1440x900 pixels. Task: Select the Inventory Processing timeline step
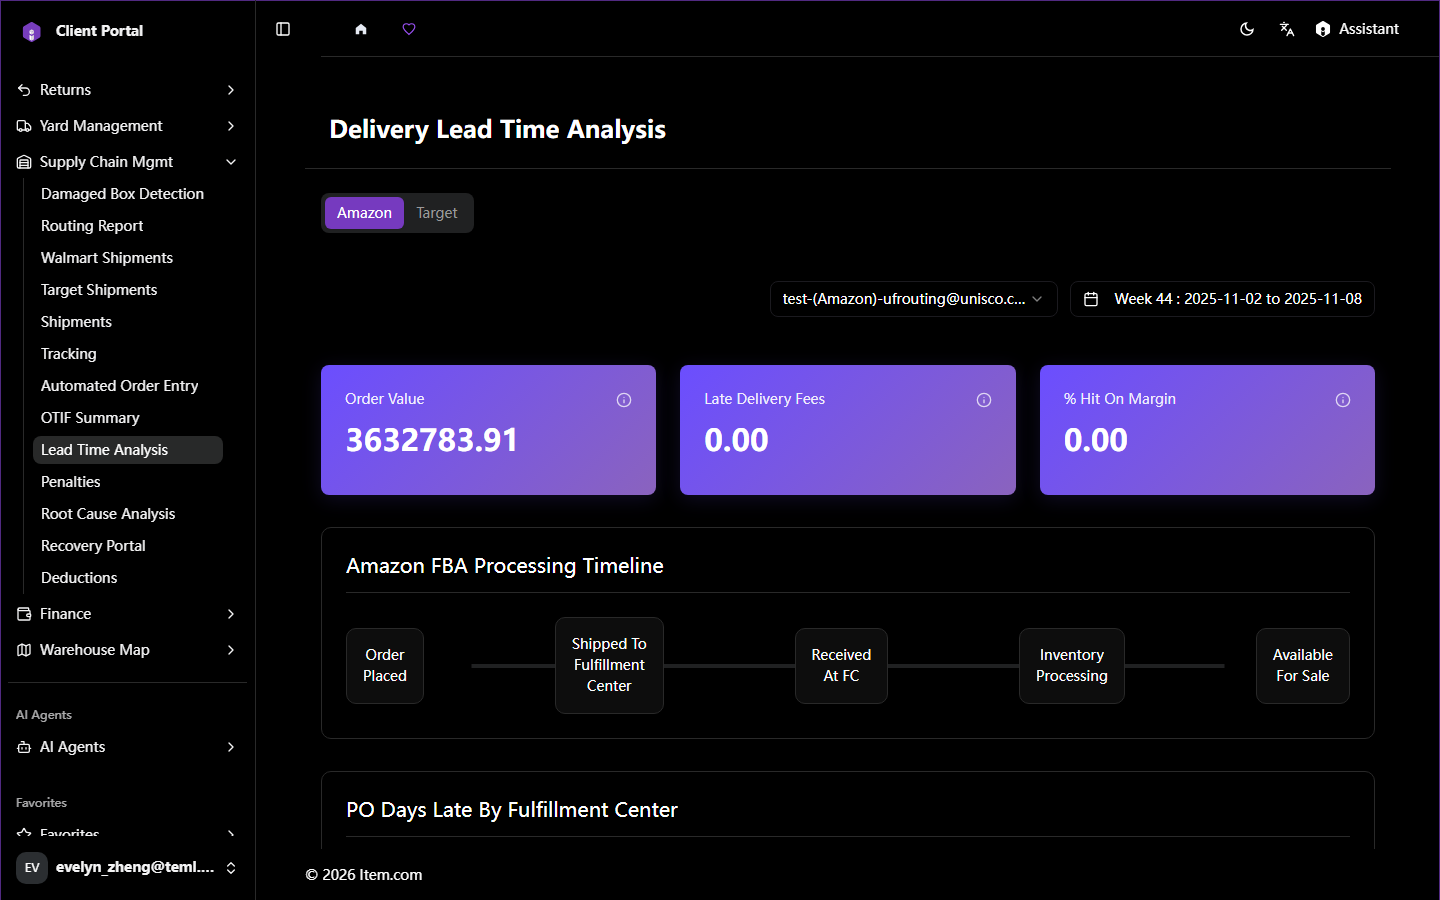1072,666
